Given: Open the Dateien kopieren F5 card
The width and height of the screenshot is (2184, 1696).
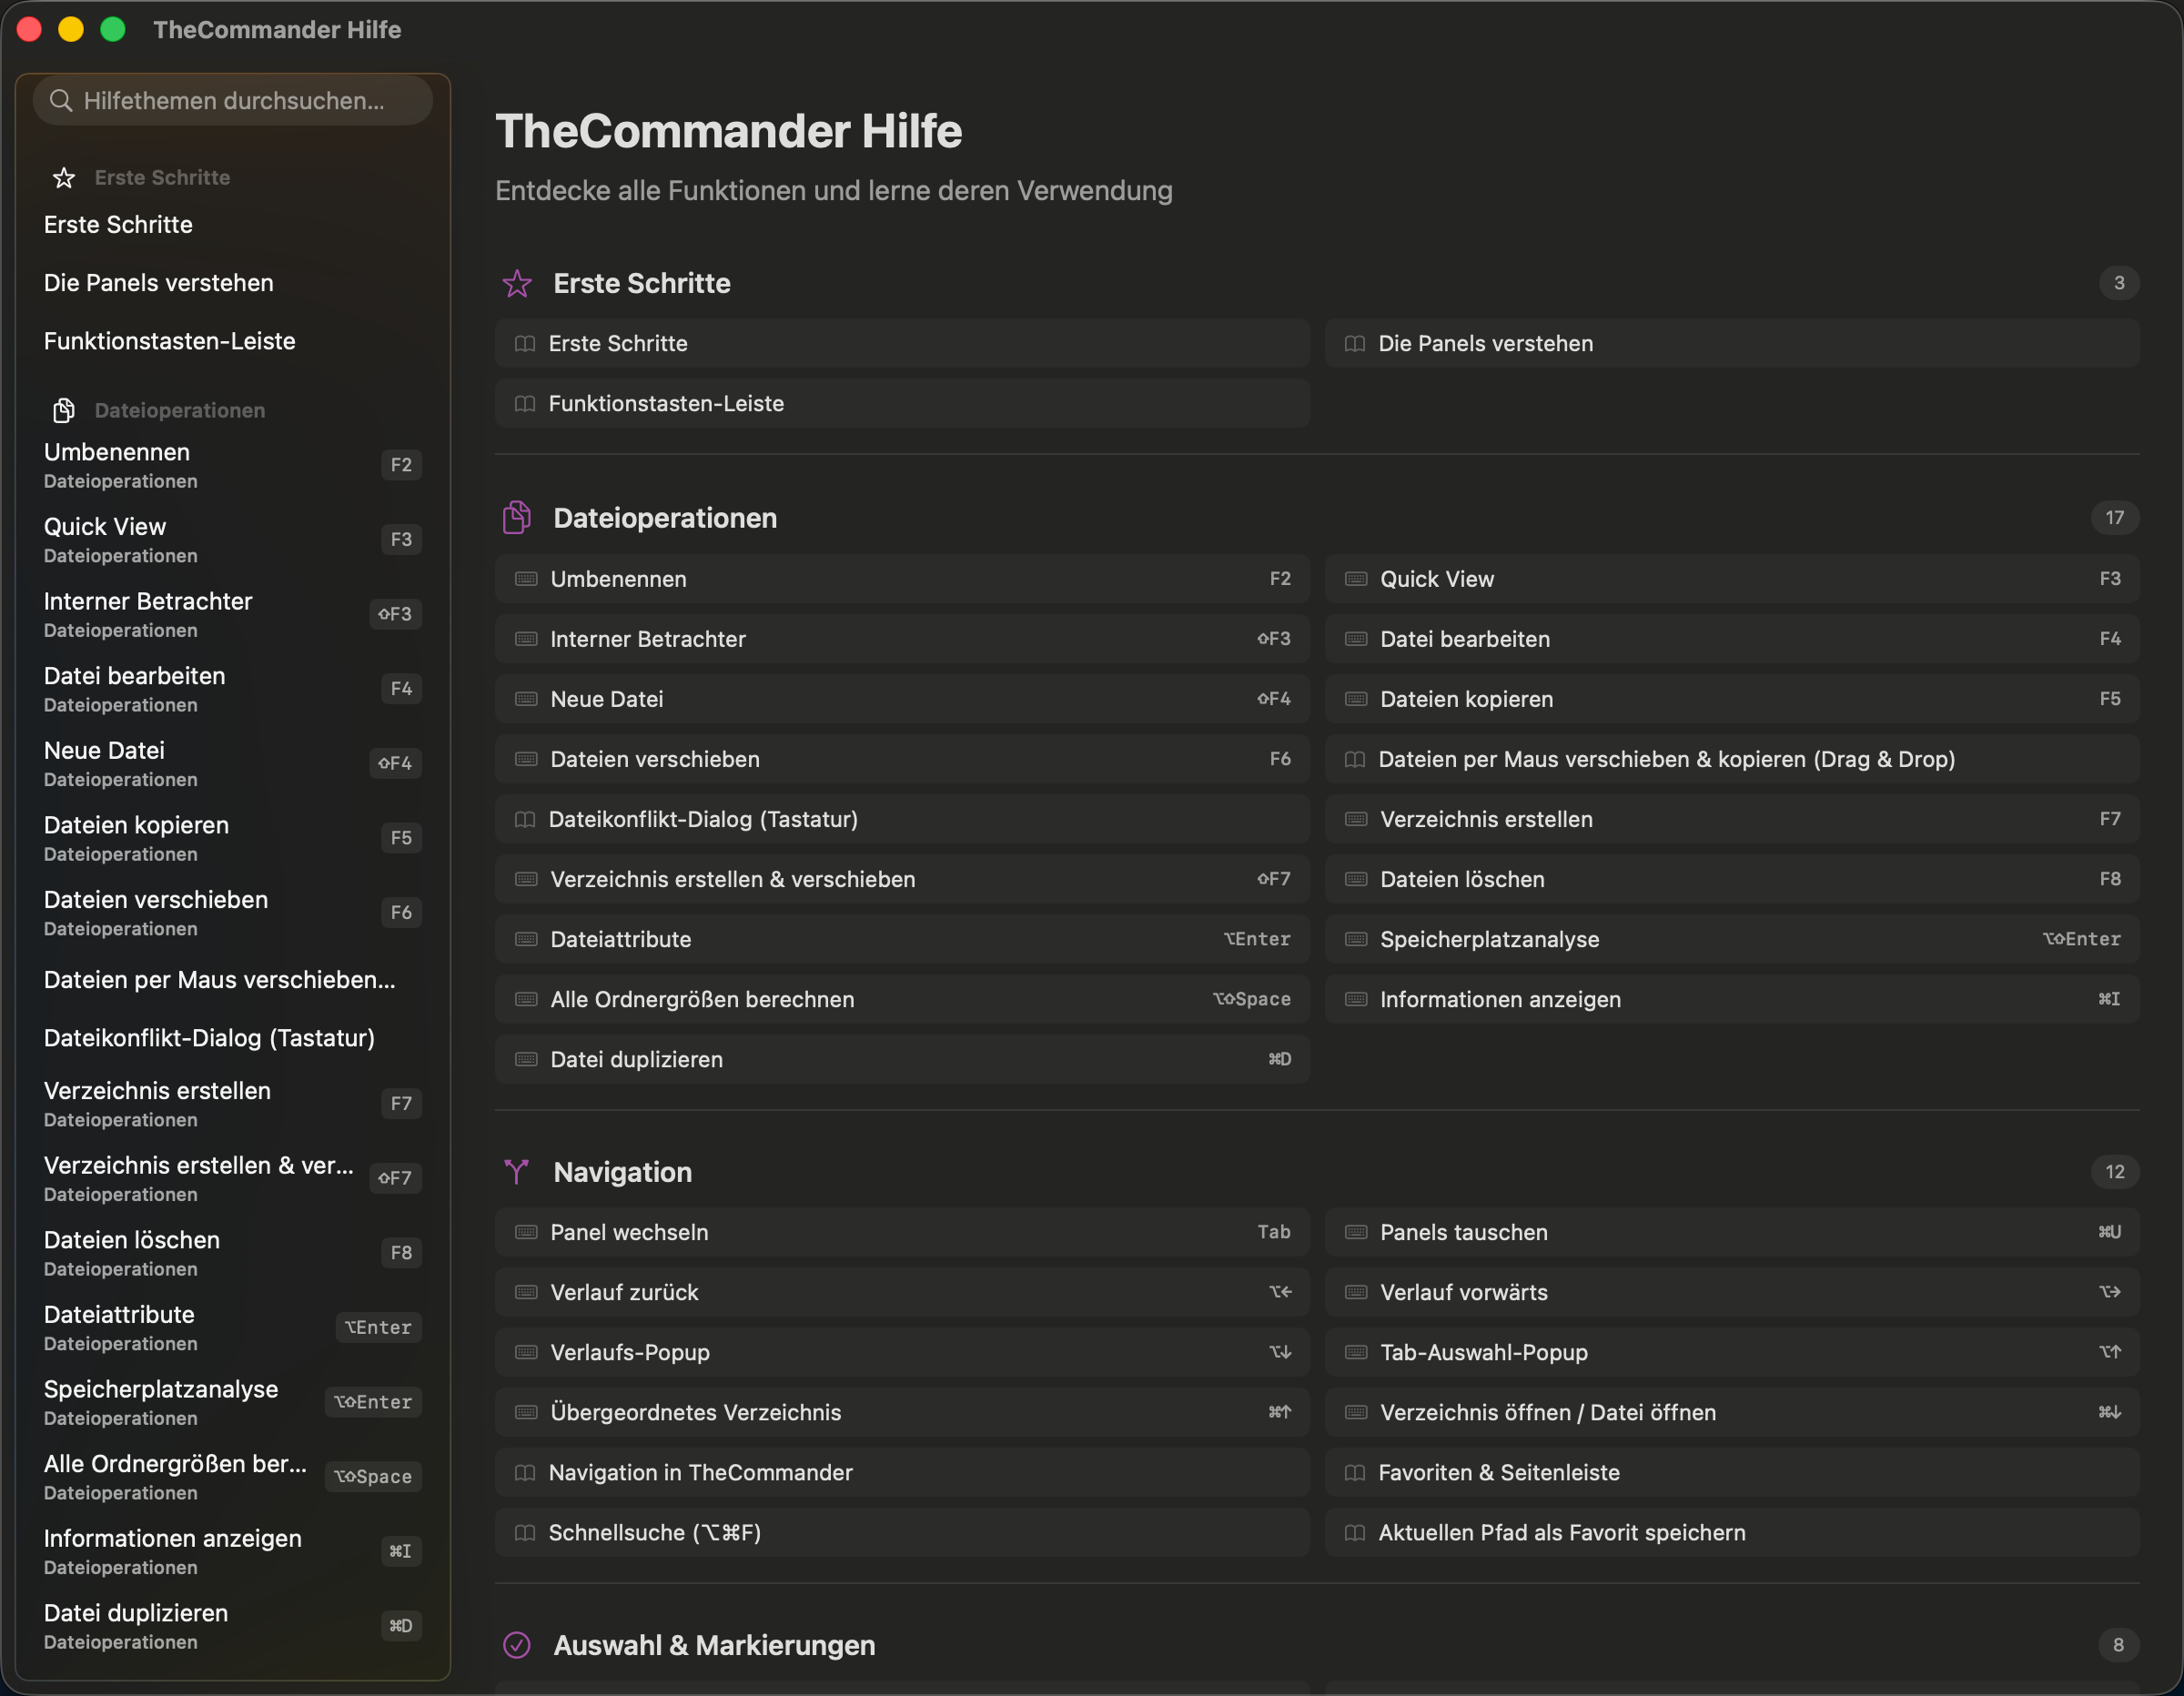Looking at the screenshot, I should coord(1732,699).
